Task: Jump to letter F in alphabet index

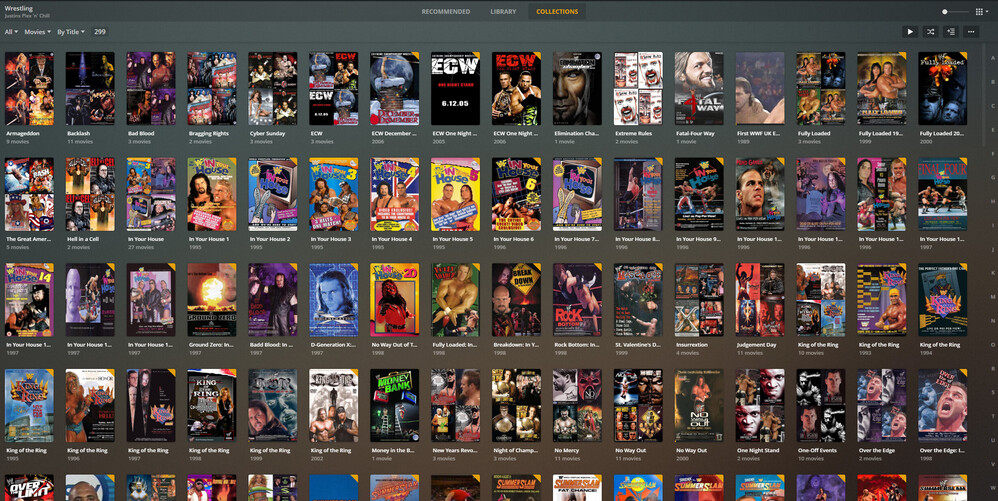Action: (x=992, y=153)
